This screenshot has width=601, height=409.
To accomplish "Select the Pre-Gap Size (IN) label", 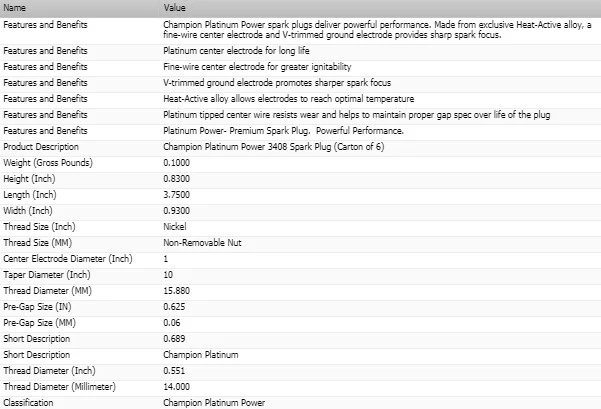I will (x=37, y=307).
